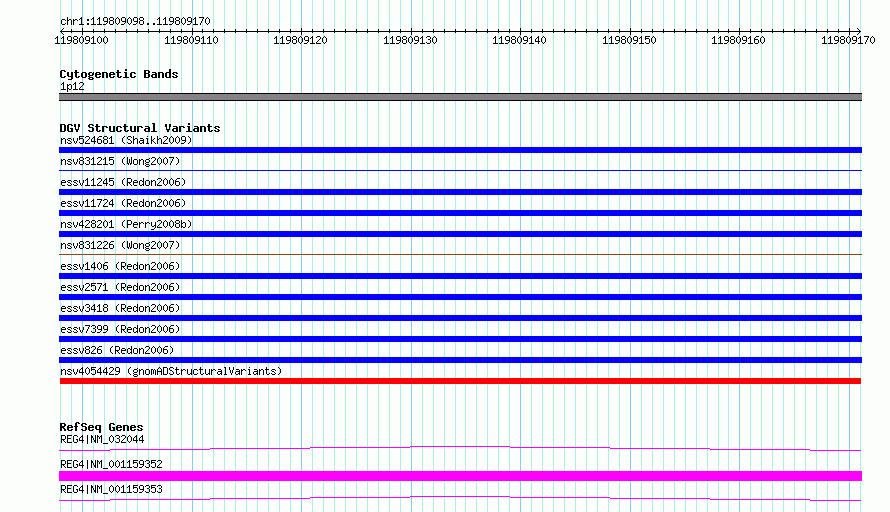Image resolution: width=890 pixels, height=512 pixels.
Task: Click ruler position 119809110
Action: (x=191, y=40)
